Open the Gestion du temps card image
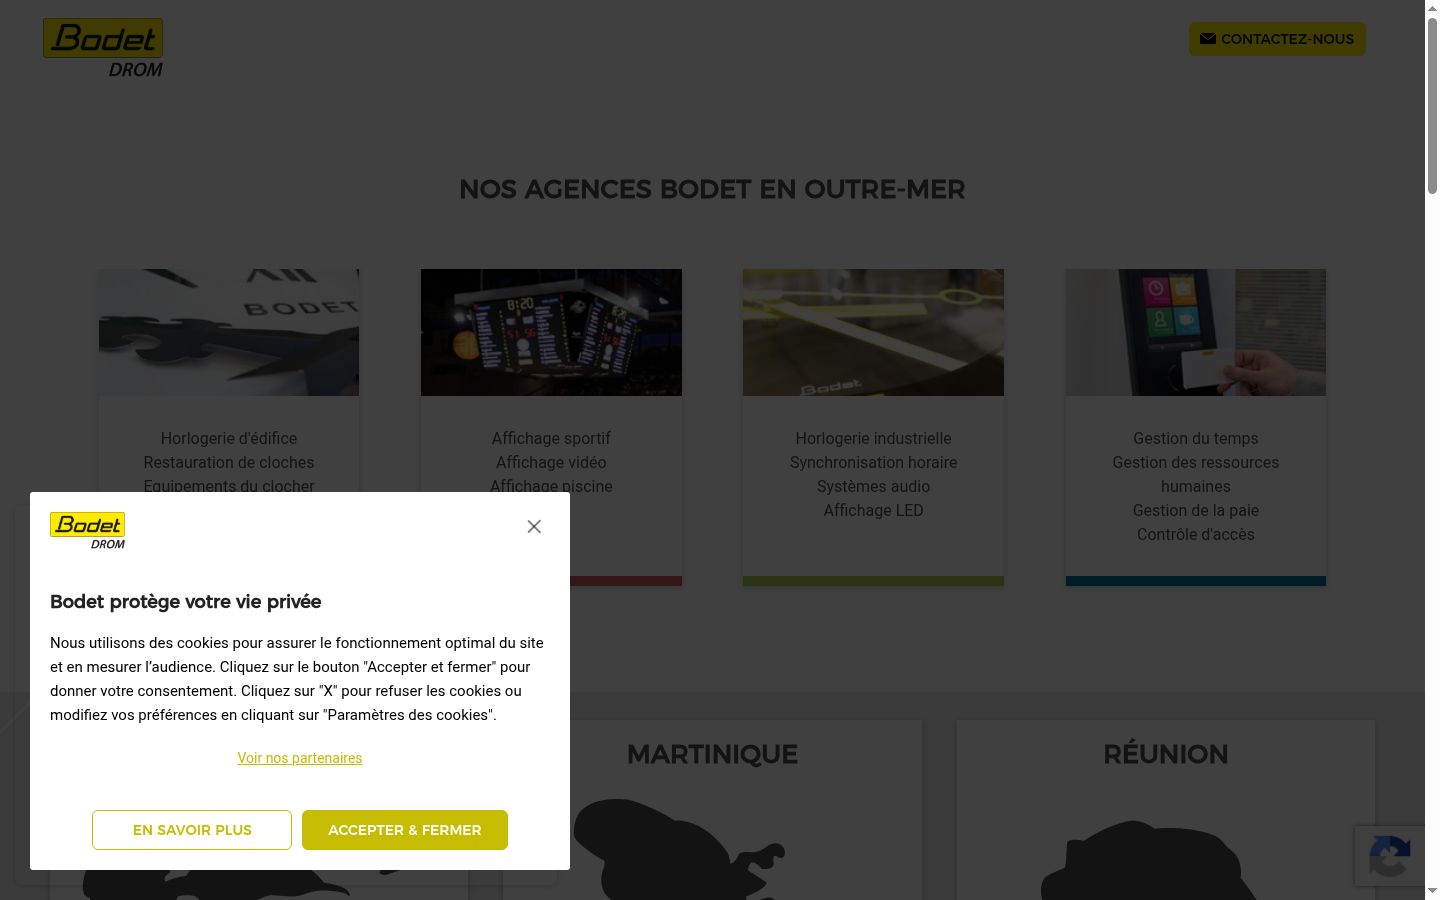Image resolution: width=1440 pixels, height=900 pixels. (x=1196, y=332)
